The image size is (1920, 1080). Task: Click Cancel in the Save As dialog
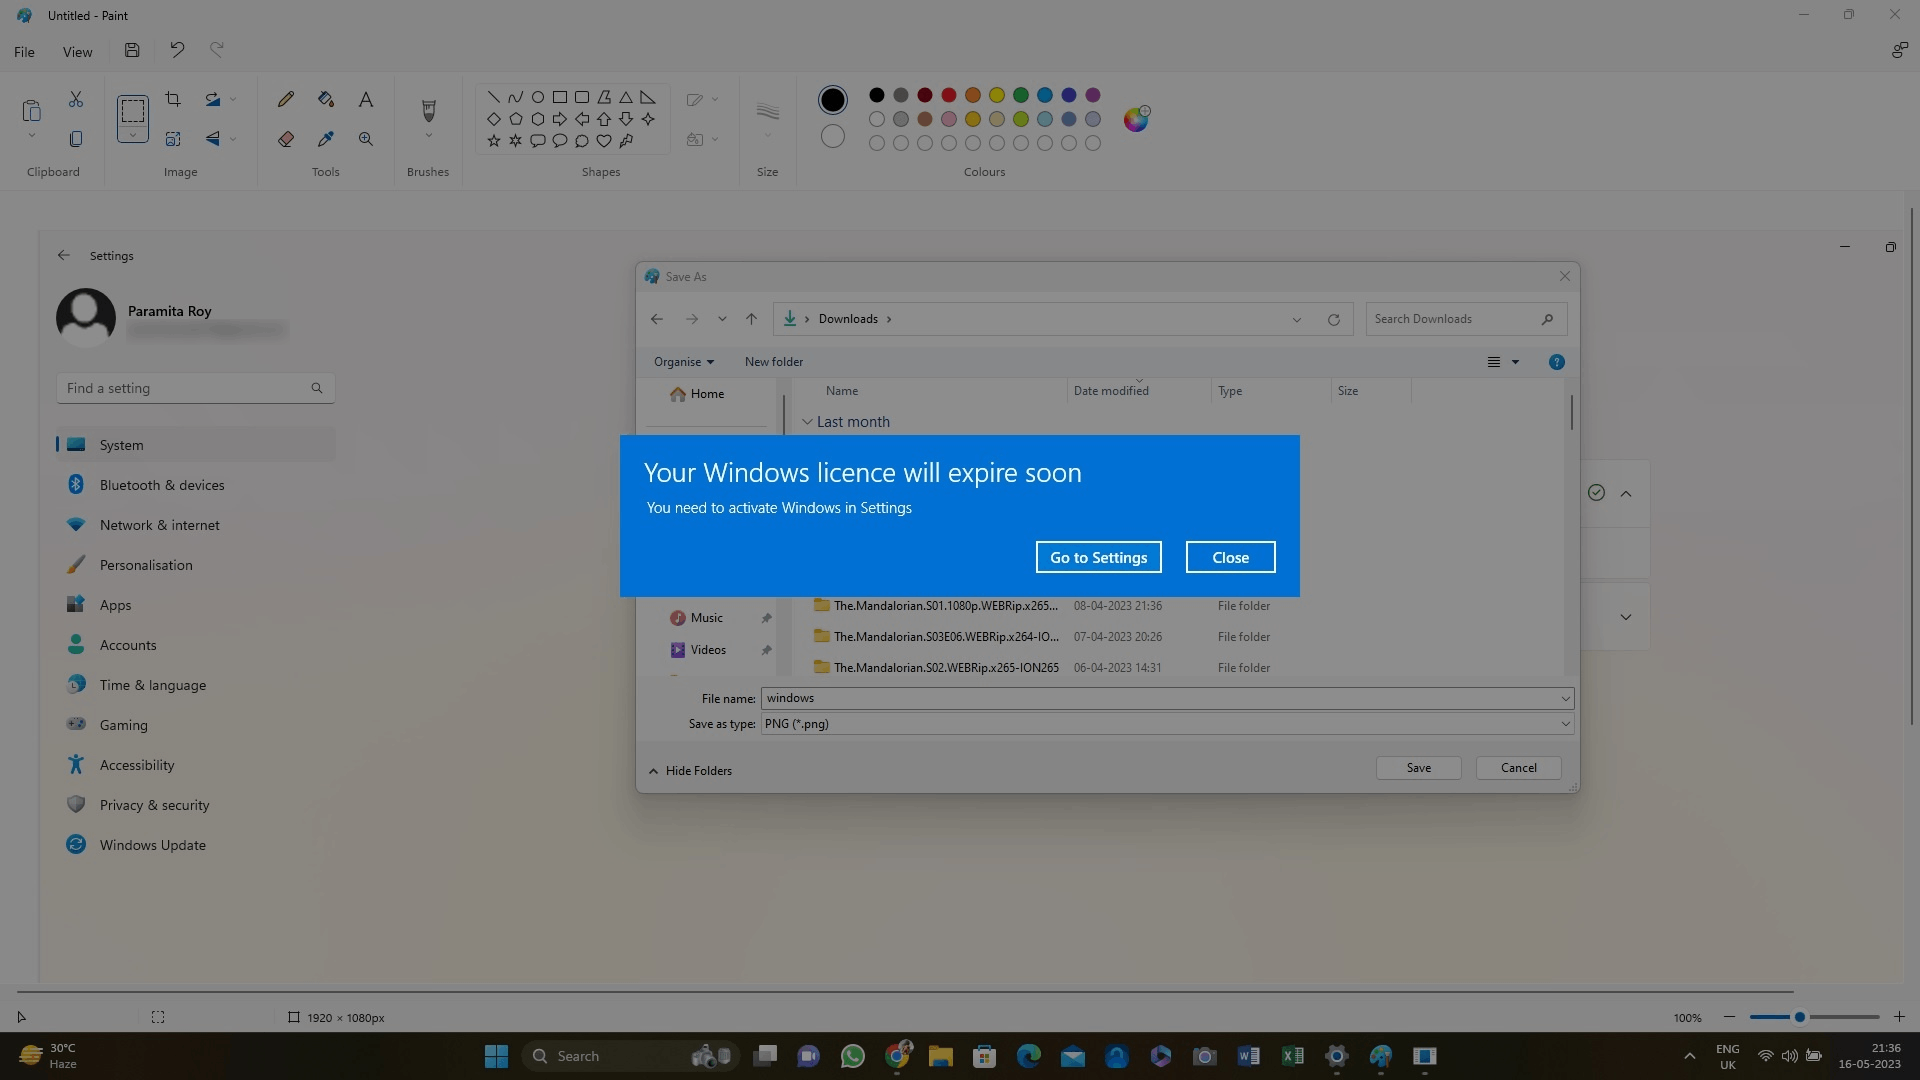pos(1518,768)
